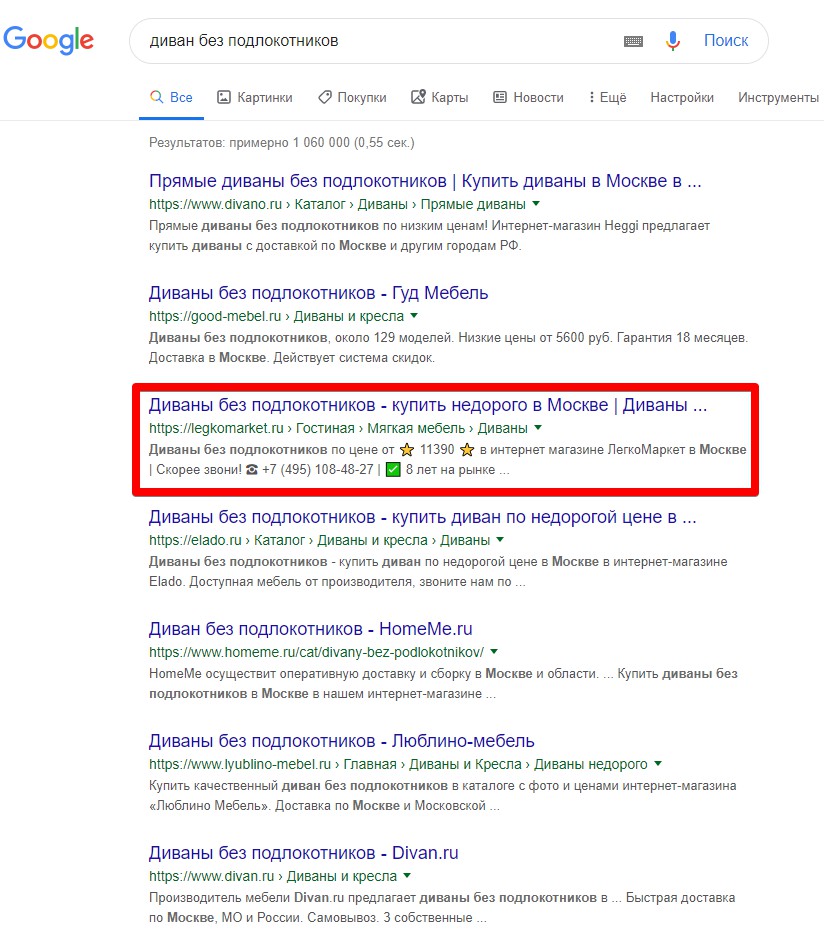Click the phone number +7 (495) 108-48-27
This screenshot has width=824, height=932.
tap(317, 470)
